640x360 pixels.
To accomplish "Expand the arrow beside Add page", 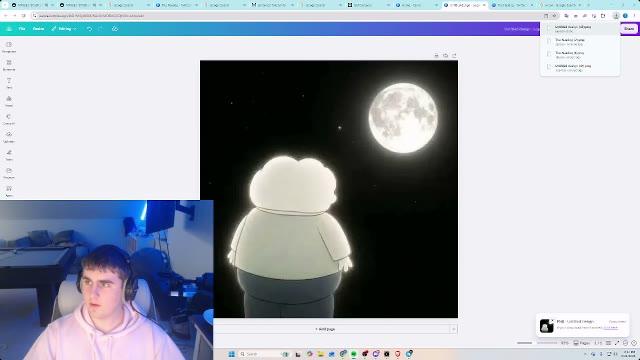I will click(x=453, y=329).
